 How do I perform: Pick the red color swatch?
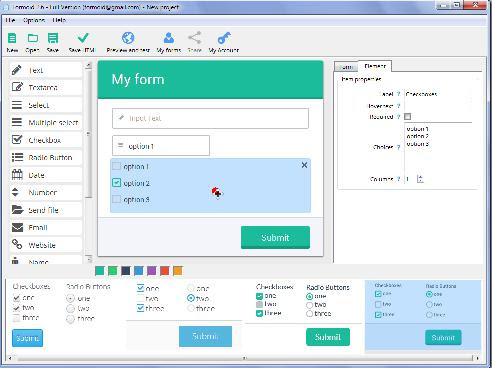point(165,271)
